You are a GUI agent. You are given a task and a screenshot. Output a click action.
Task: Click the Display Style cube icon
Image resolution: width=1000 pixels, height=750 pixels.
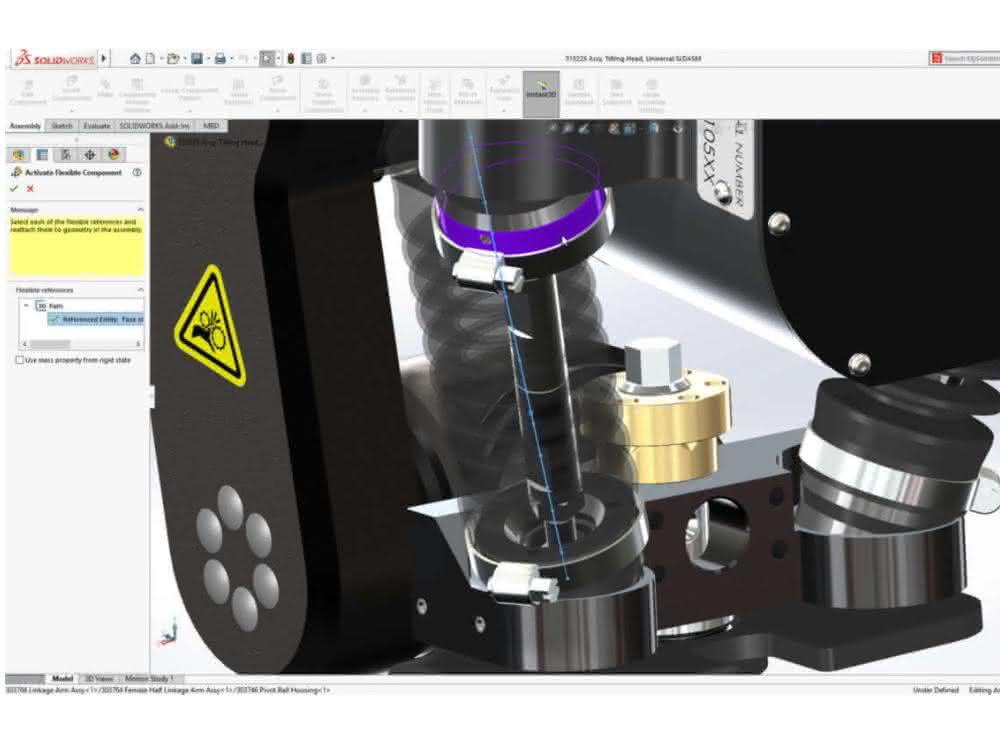pyautogui.click(x=655, y=129)
